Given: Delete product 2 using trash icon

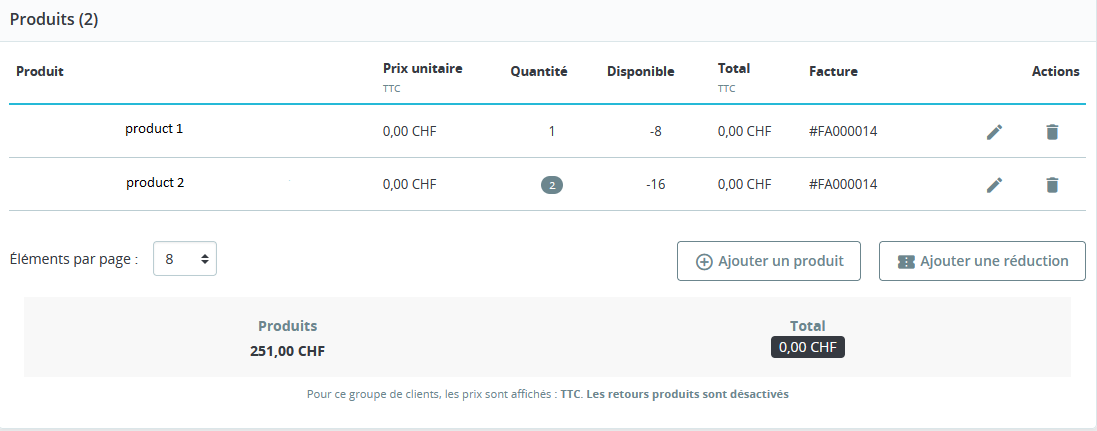Looking at the screenshot, I should (1052, 185).
